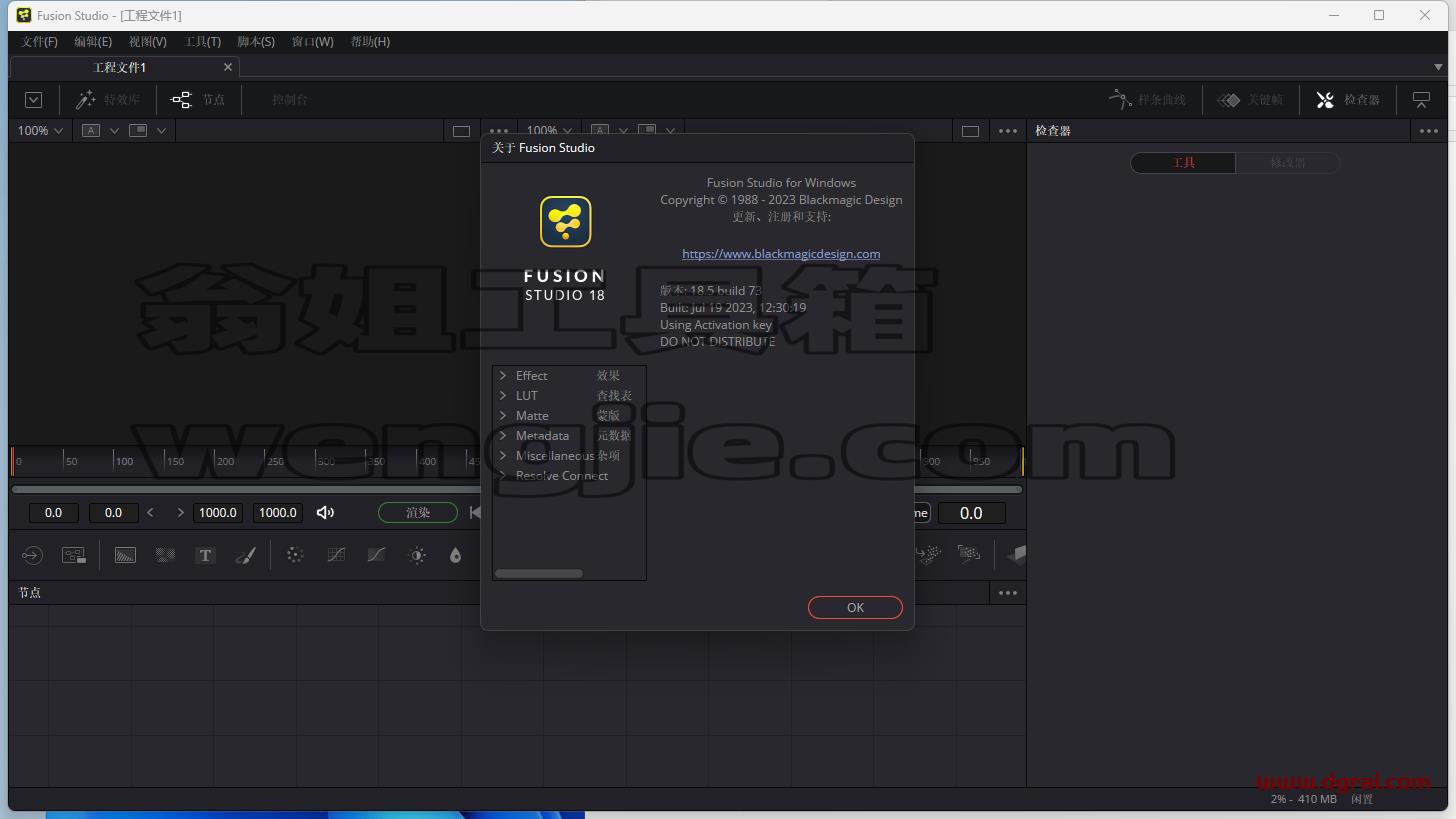This screenshot has width=1456, height=819.
Task: Expand left viewer channel dropdown arrow
Action: (114, 131)
